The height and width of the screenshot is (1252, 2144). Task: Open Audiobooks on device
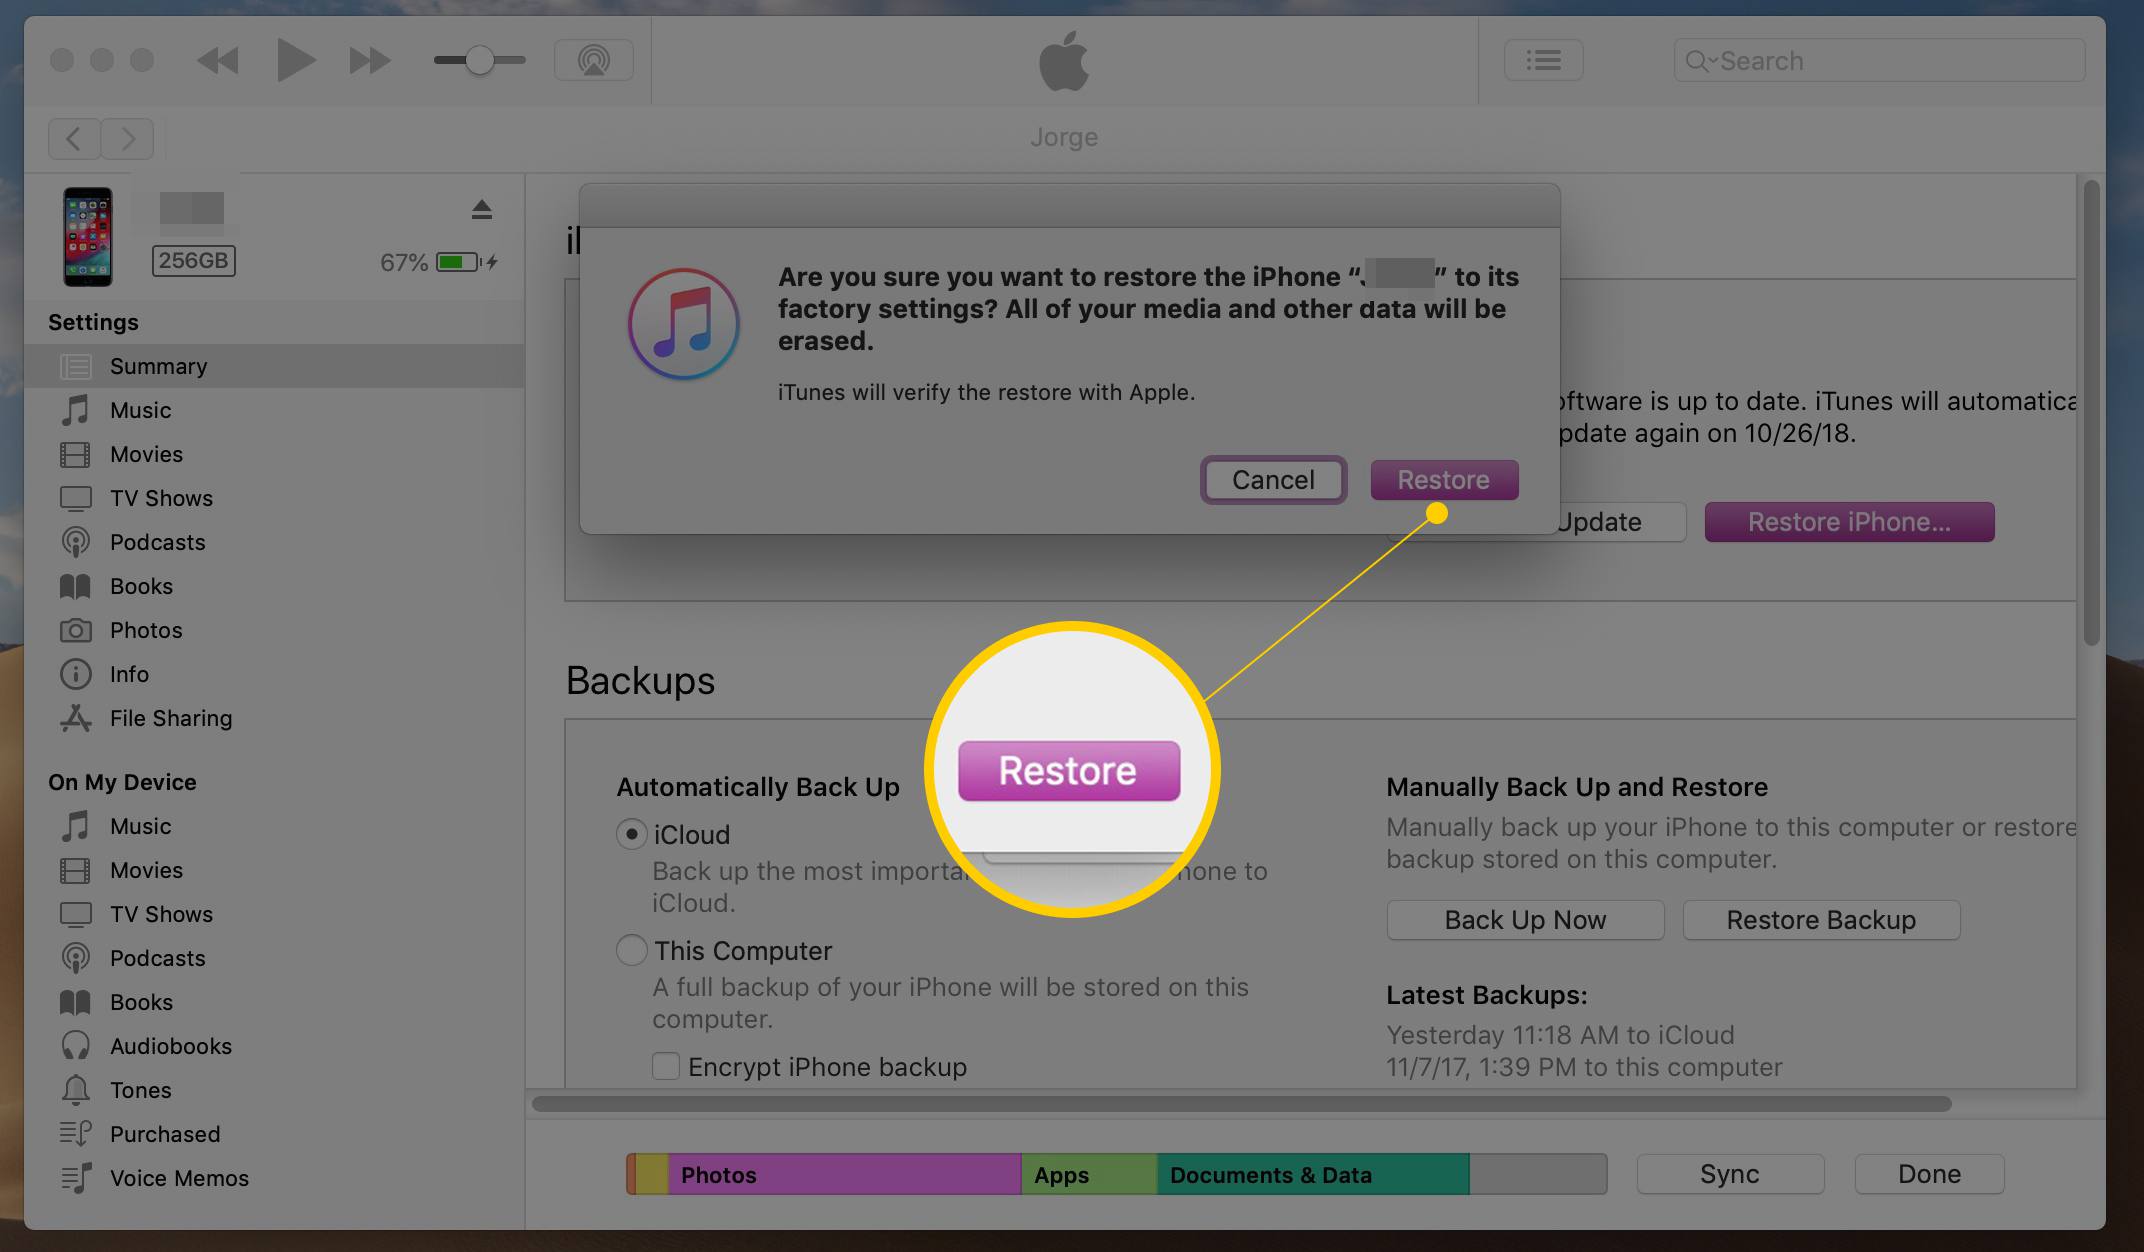pos(274,1046)
